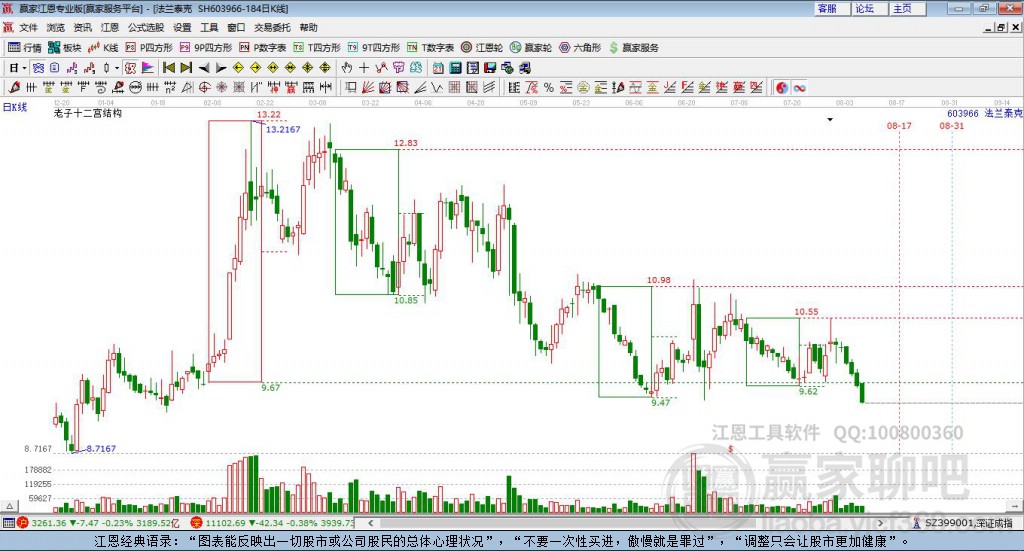The image size is (1024, 551).
Task: Open the calculator icon
Action: pyautogui.click(x=455, y=68)
